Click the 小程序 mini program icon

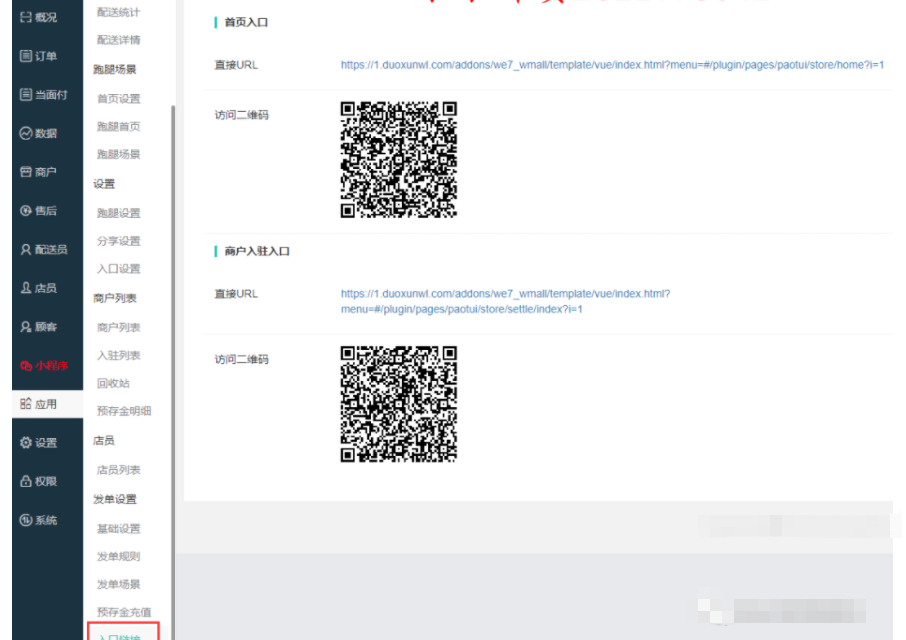click(26, 365)
